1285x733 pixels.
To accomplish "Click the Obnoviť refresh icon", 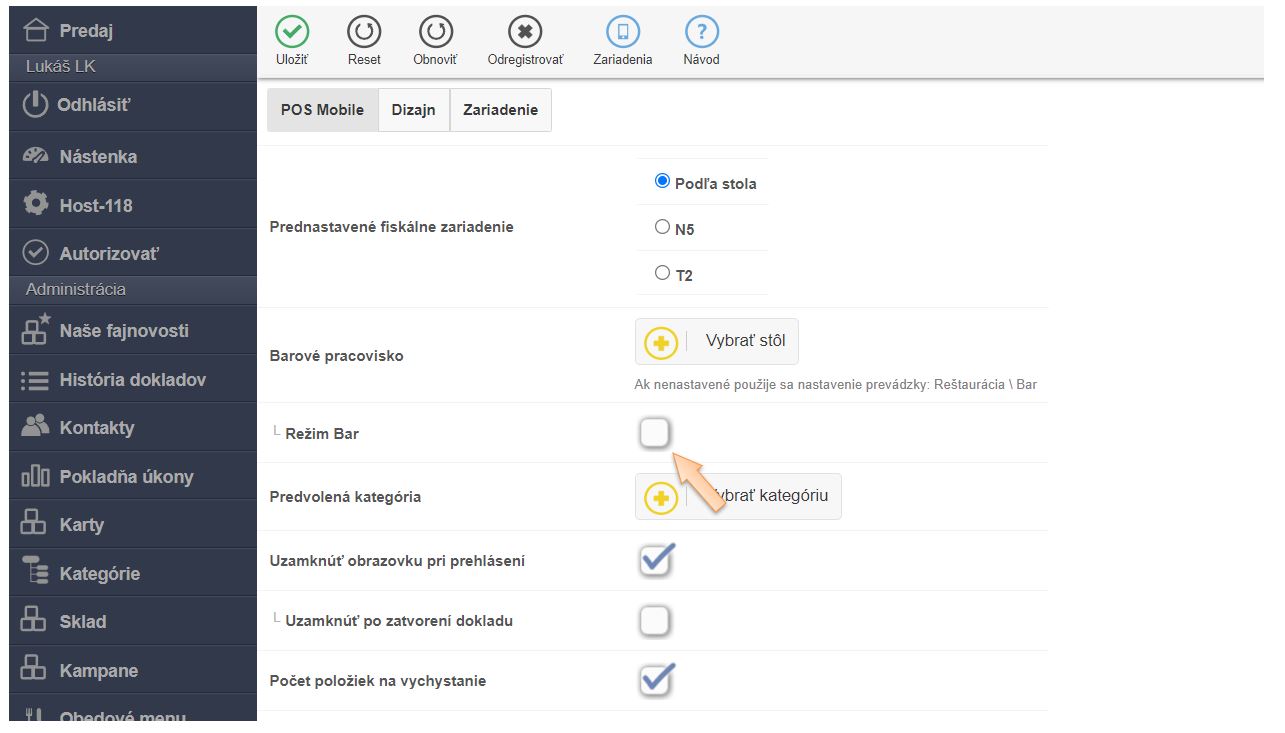I will [x=435, y=32].
